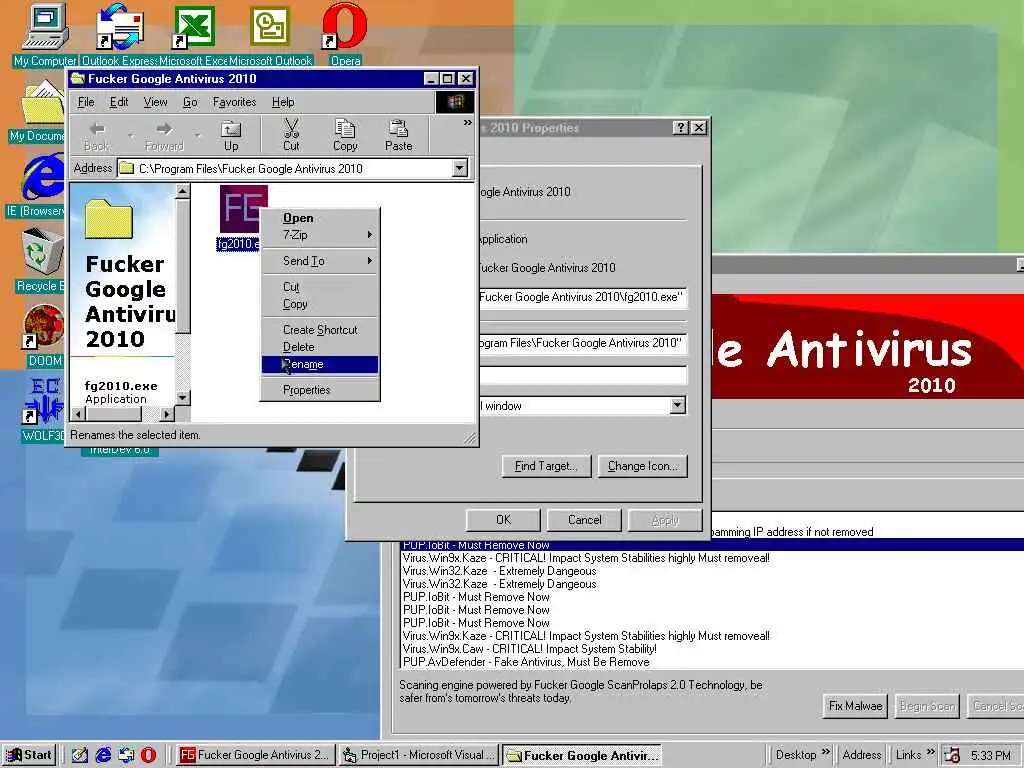The image size is (1024, 768).
Task: Select Create Shortcut from the context menu
Action: click(320, 330)
